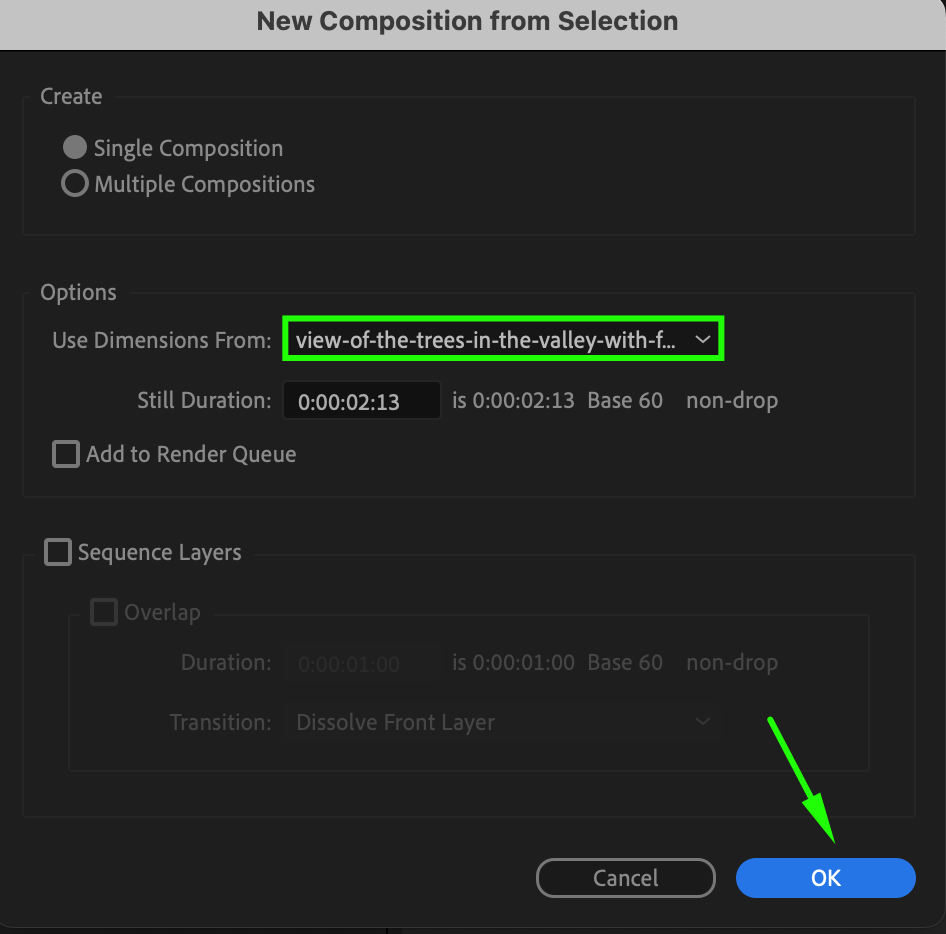Click the chevron arrow beside view-of-the-trees selection

[x=703, y=340]
